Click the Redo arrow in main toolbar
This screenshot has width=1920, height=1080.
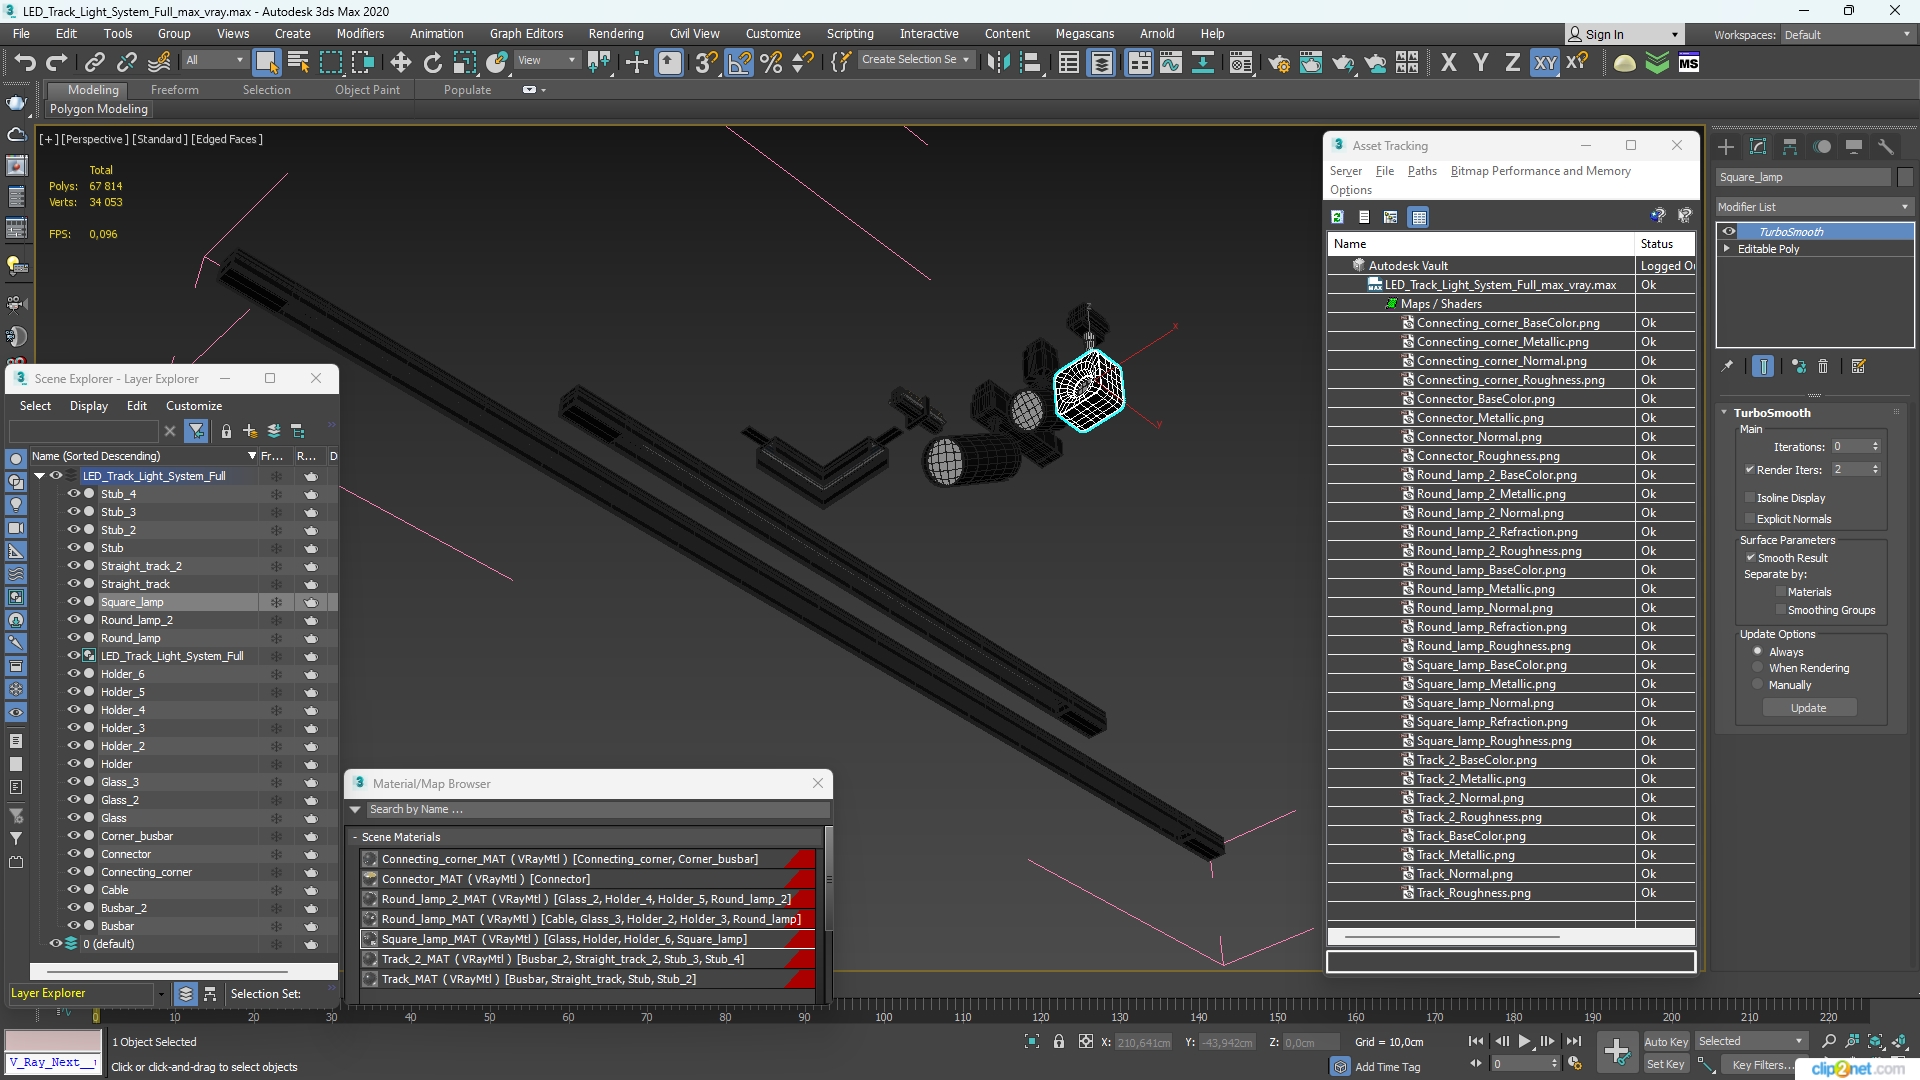[56, 63]
